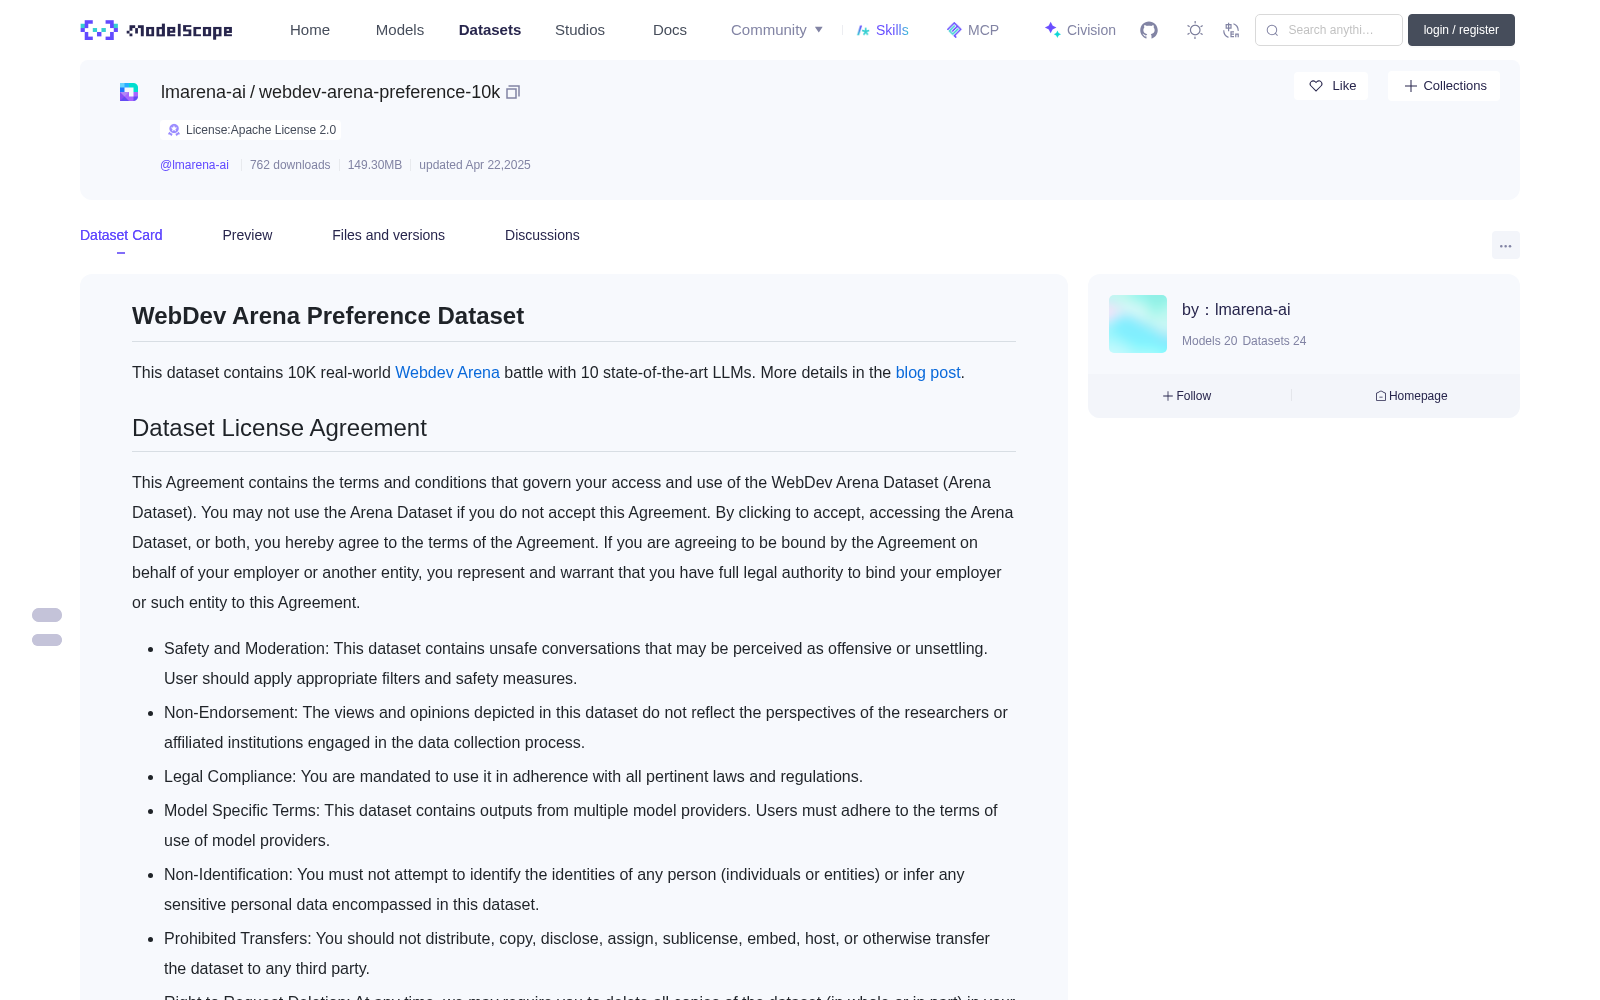Click the '149.30MB' size text
The height and width of the screenshot is (1000, 1600).
pyautogui.click(x=375, y=165)
